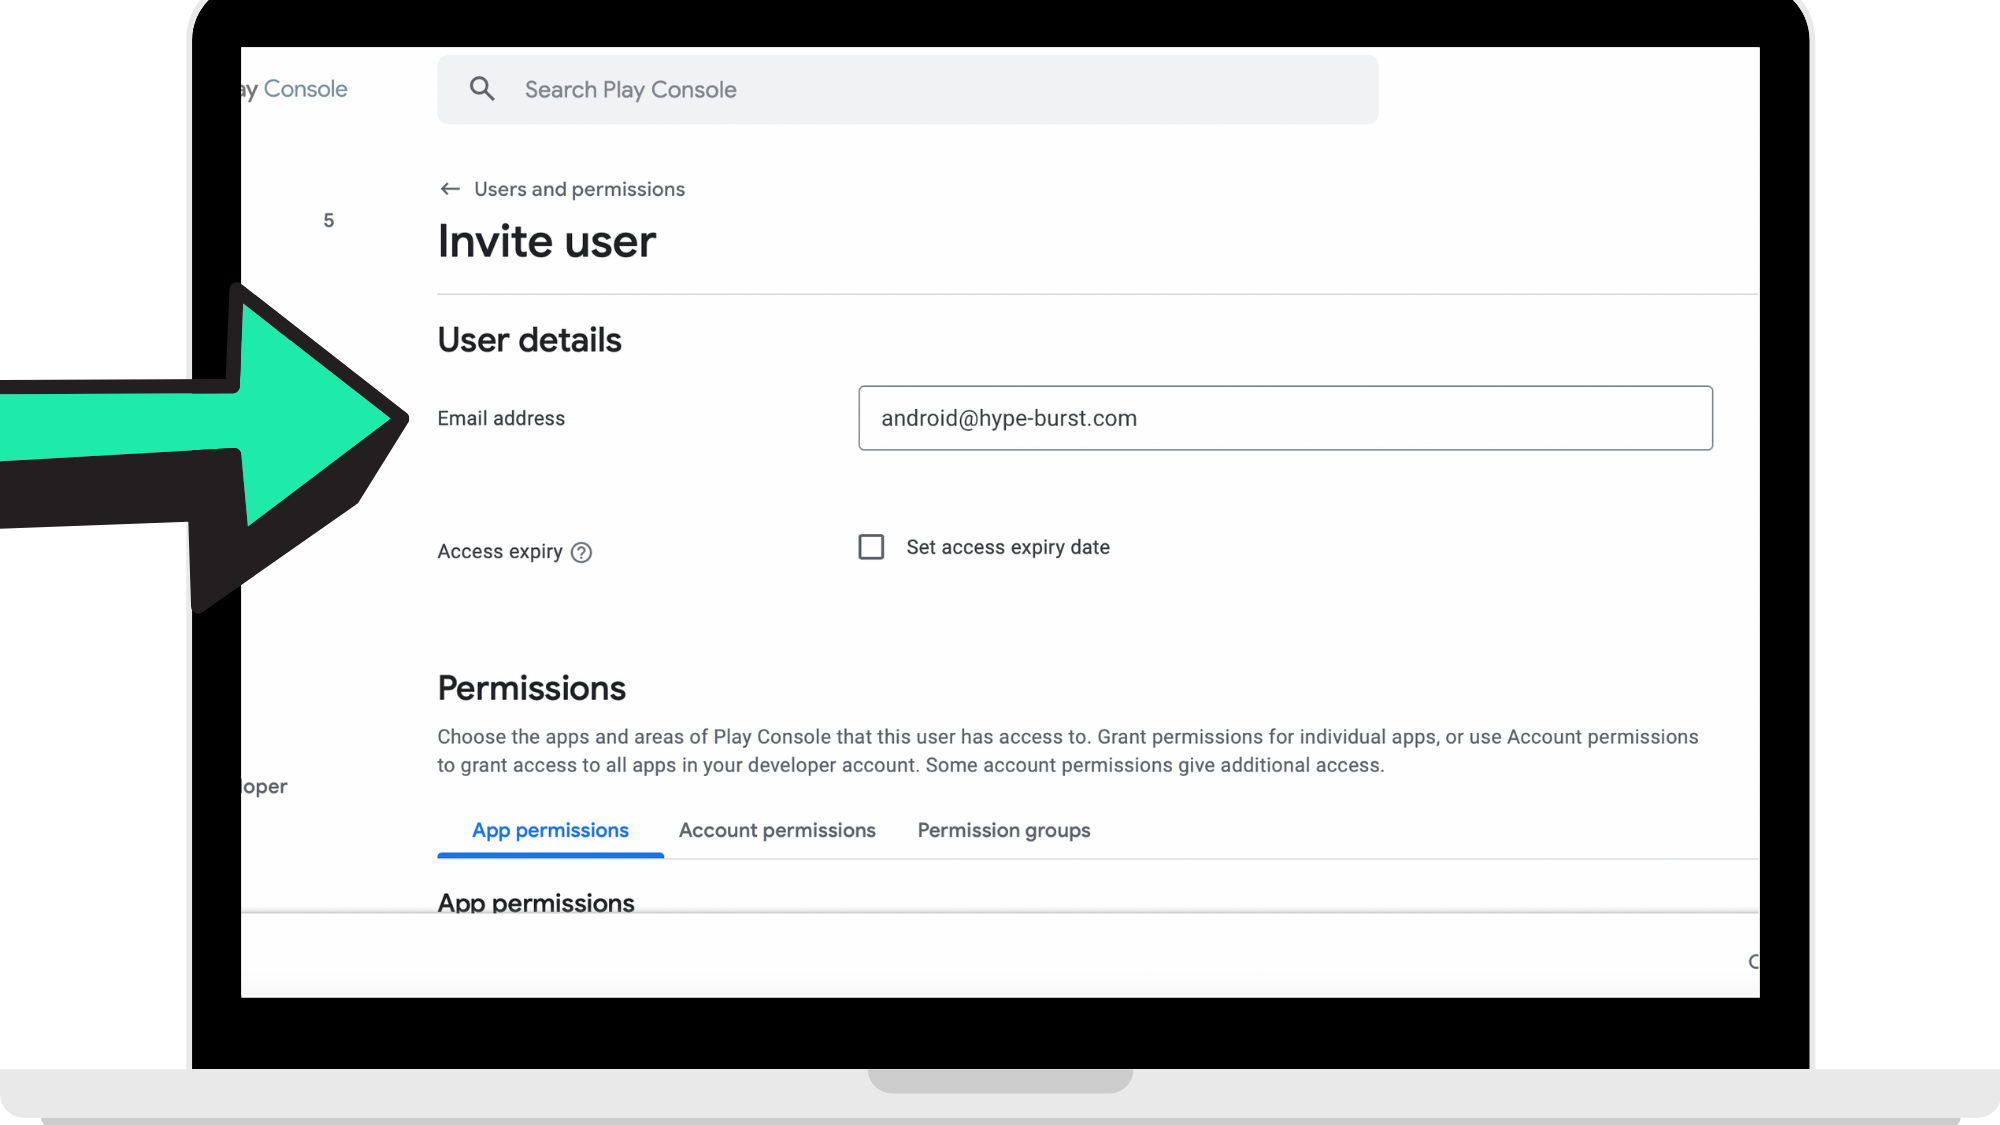This screenshot has width=2000, height=1125.
Task: Tick the Set access expiry date checkbox
Action: (x=871, y=547)
